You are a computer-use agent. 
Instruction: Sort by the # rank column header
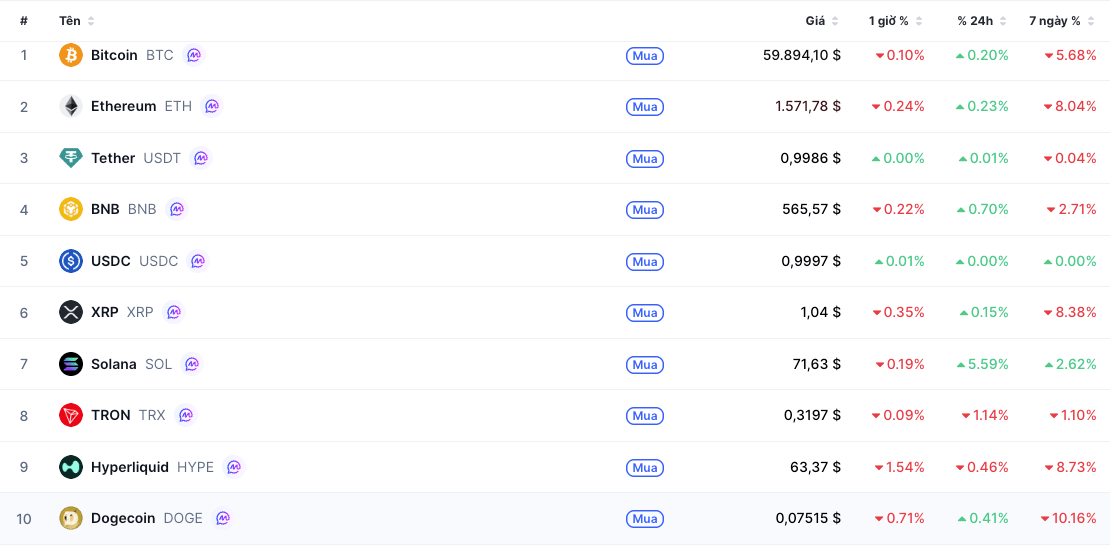24,21
